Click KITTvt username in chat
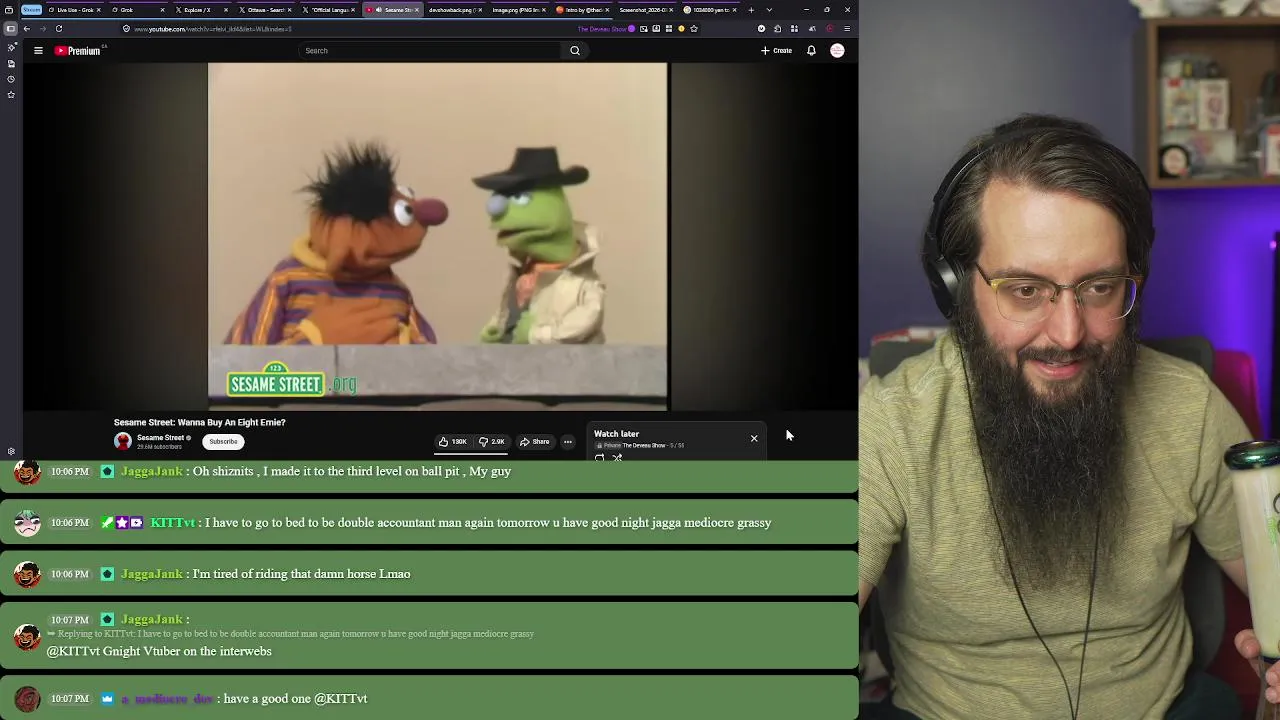This screenshot has width=1280, height=720. click(172, 522)
